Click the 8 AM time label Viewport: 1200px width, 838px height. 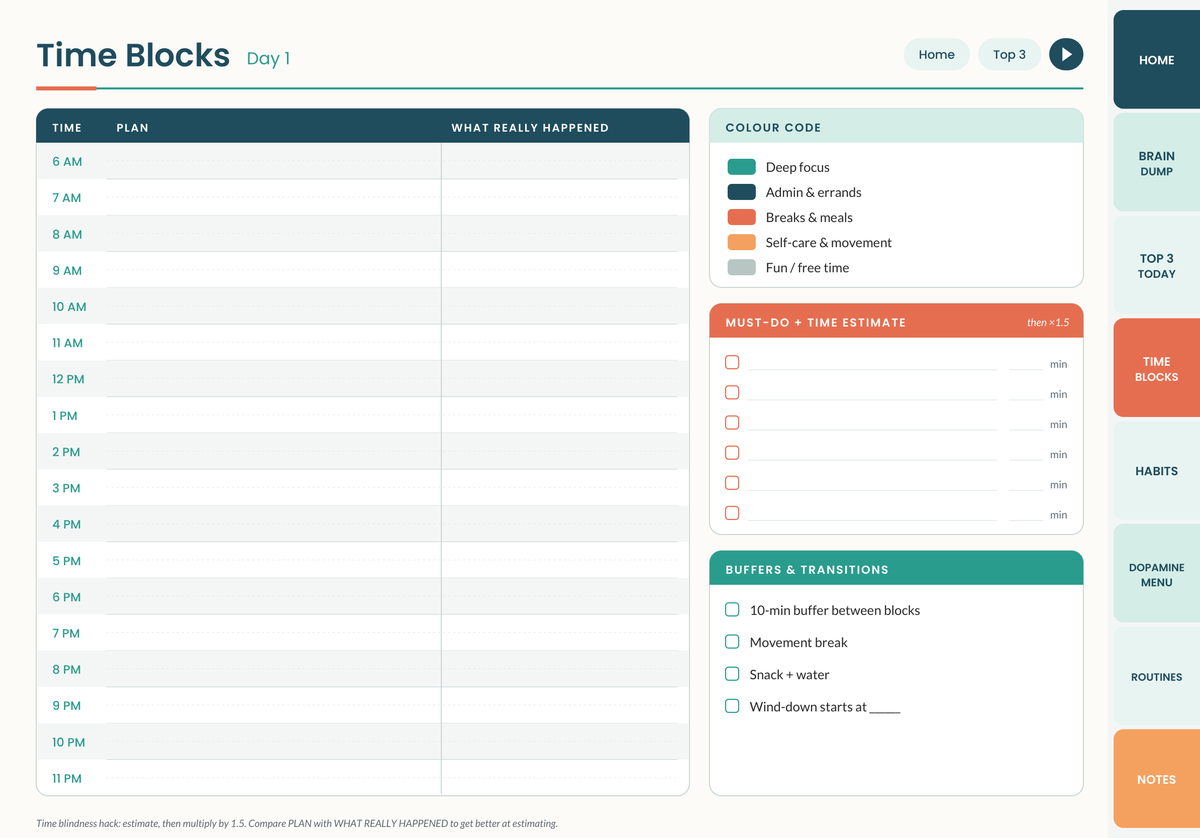(x=67, y=234)
